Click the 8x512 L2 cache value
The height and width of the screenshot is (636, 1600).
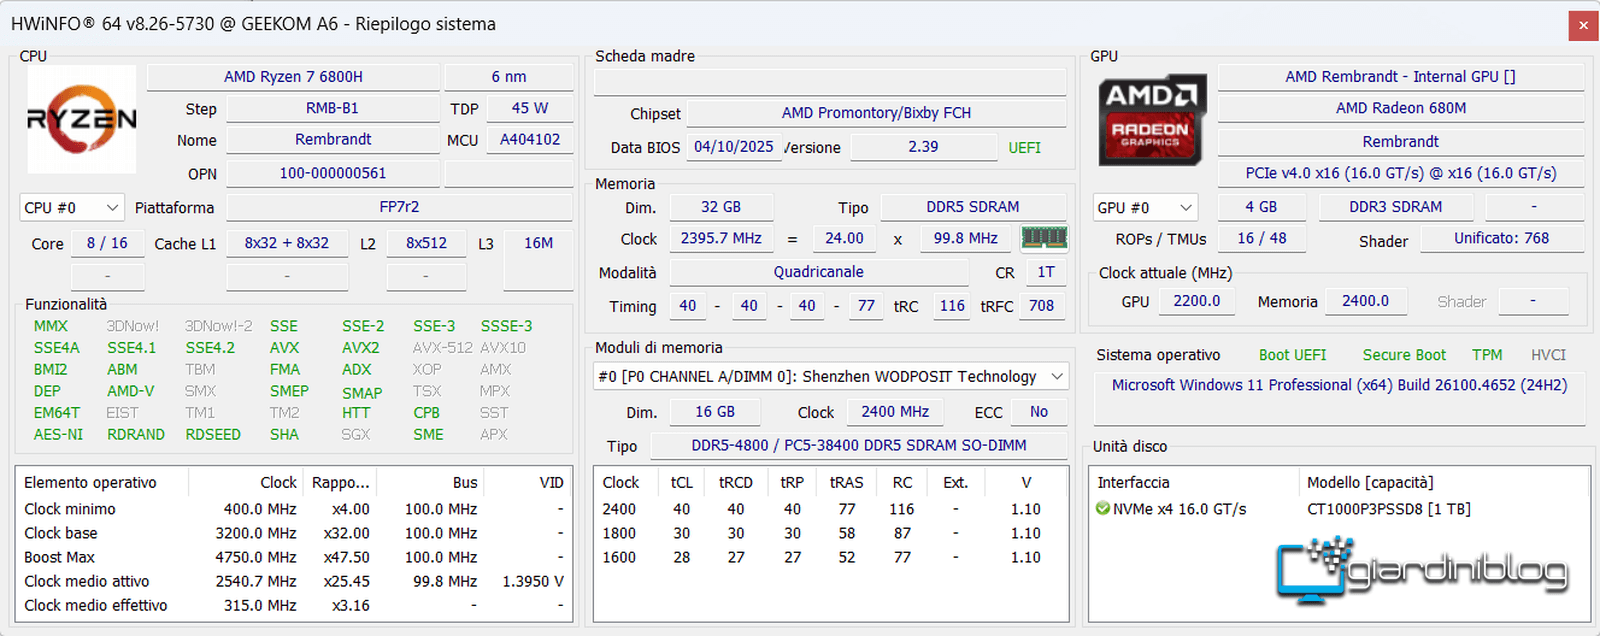[426, 243]
